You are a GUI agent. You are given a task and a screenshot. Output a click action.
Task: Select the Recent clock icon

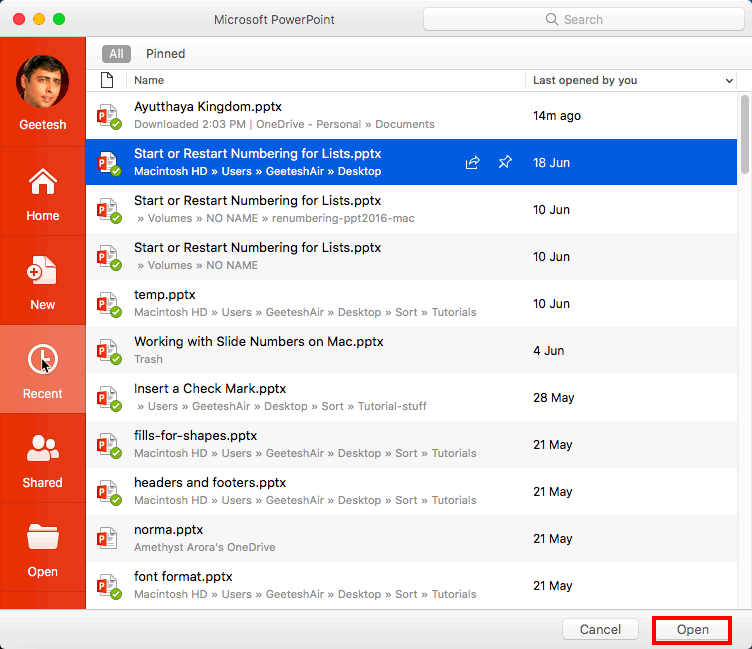[42, 360]
